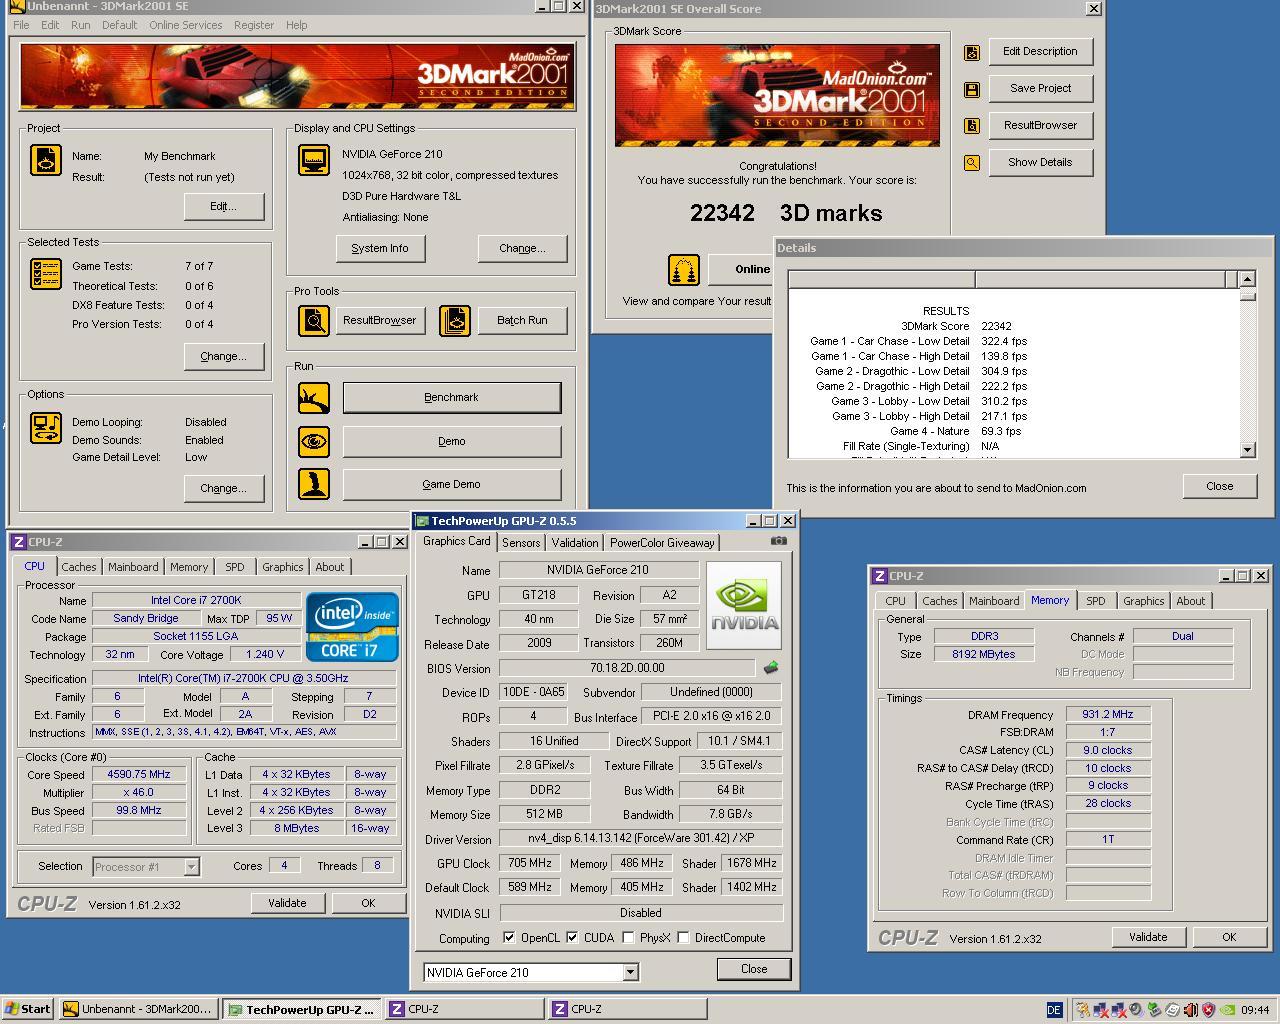This screenshot has width=1280, height=1024.
Task: Close the Details window with the Close button
Action: (1220, 486)
